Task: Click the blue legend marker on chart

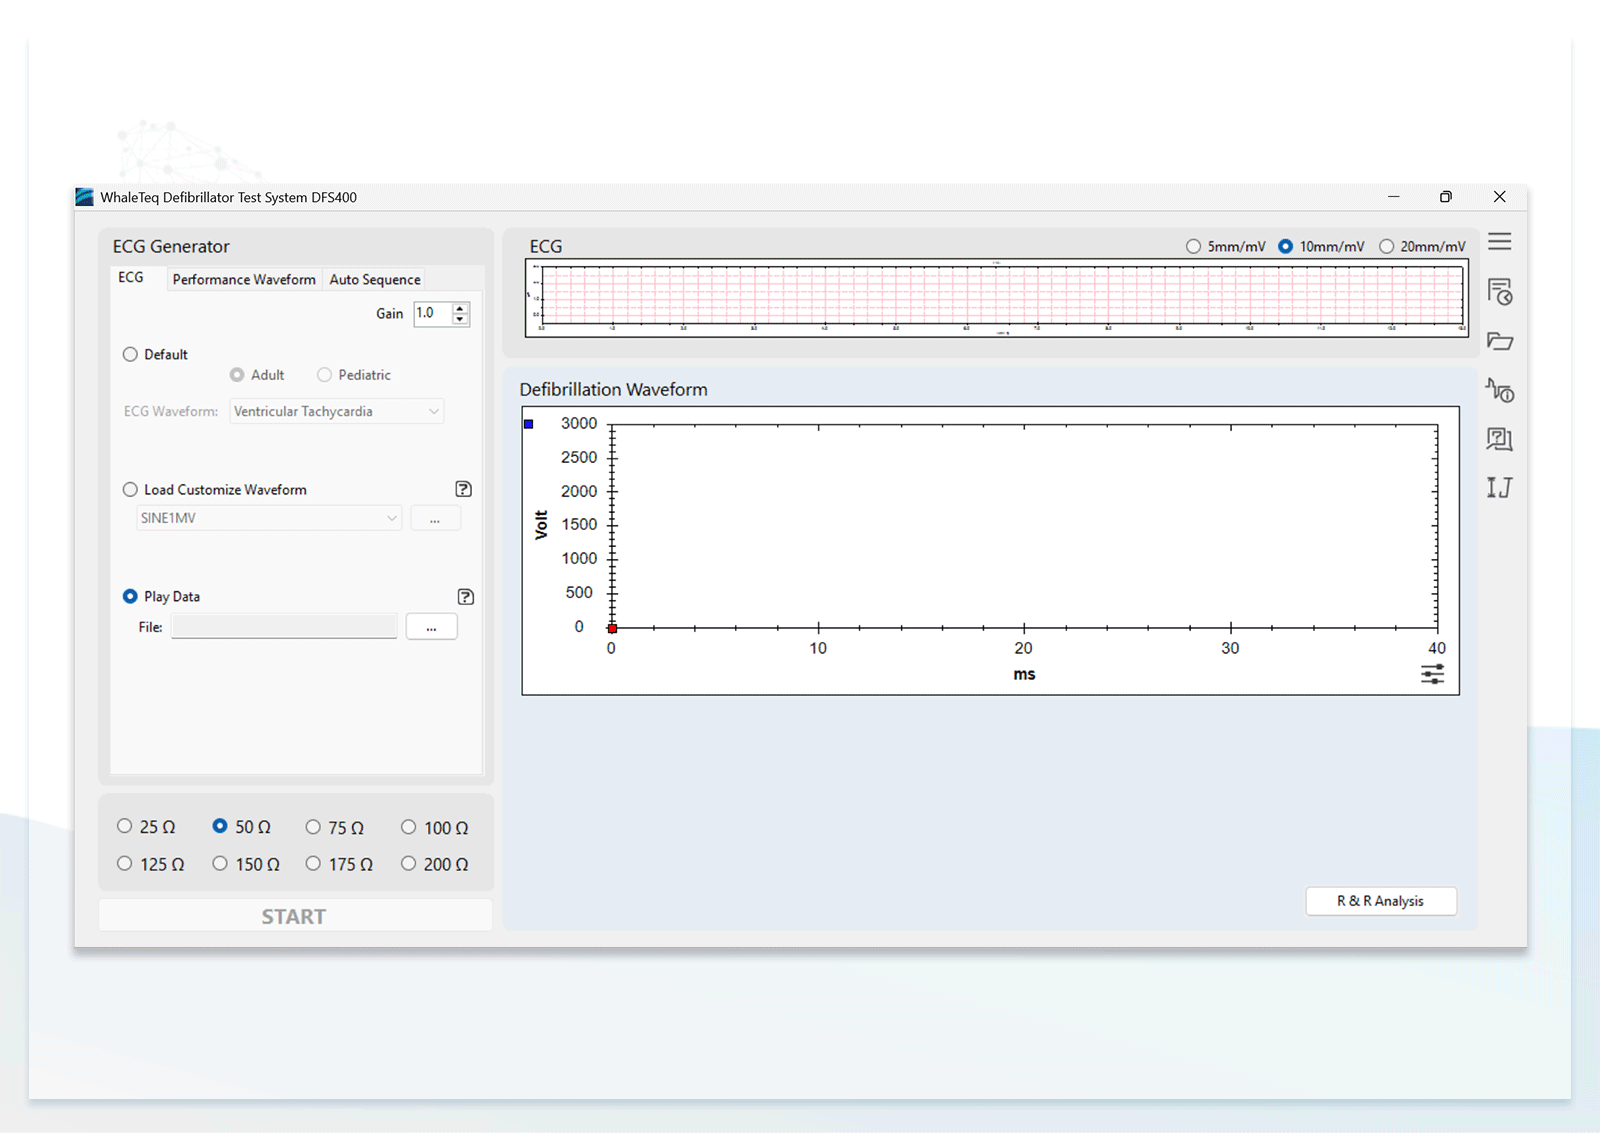Action: tap(529, 424)
